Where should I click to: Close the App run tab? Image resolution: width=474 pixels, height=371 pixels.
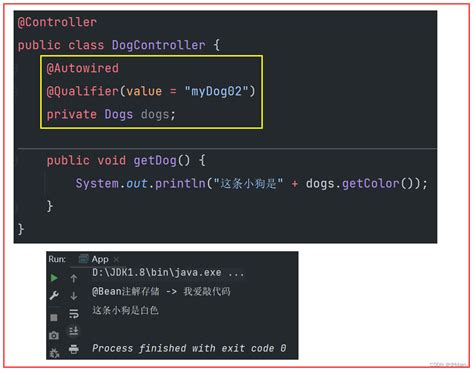pos(116,259)
